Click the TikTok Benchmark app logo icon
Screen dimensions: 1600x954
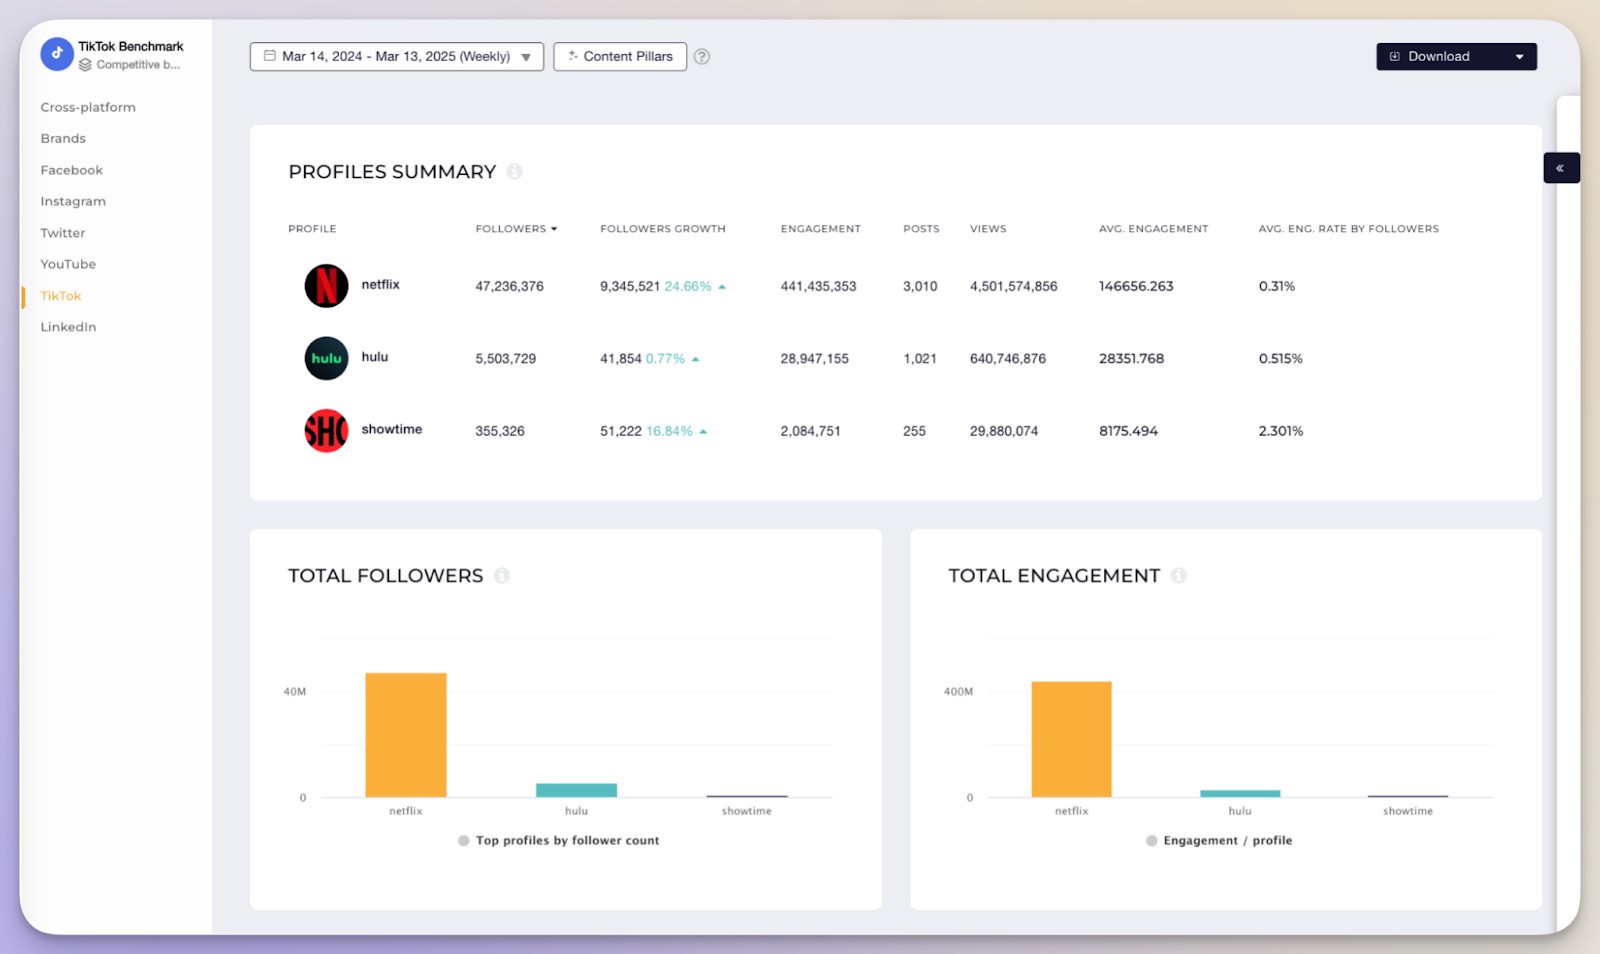[57, 54]
